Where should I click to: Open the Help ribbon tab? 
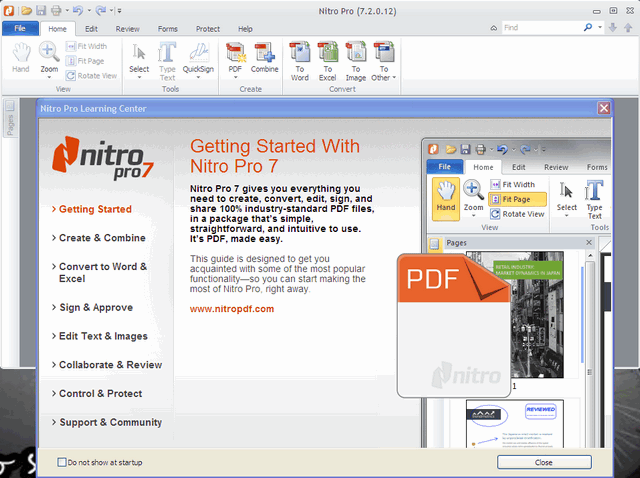click(245, 29)
